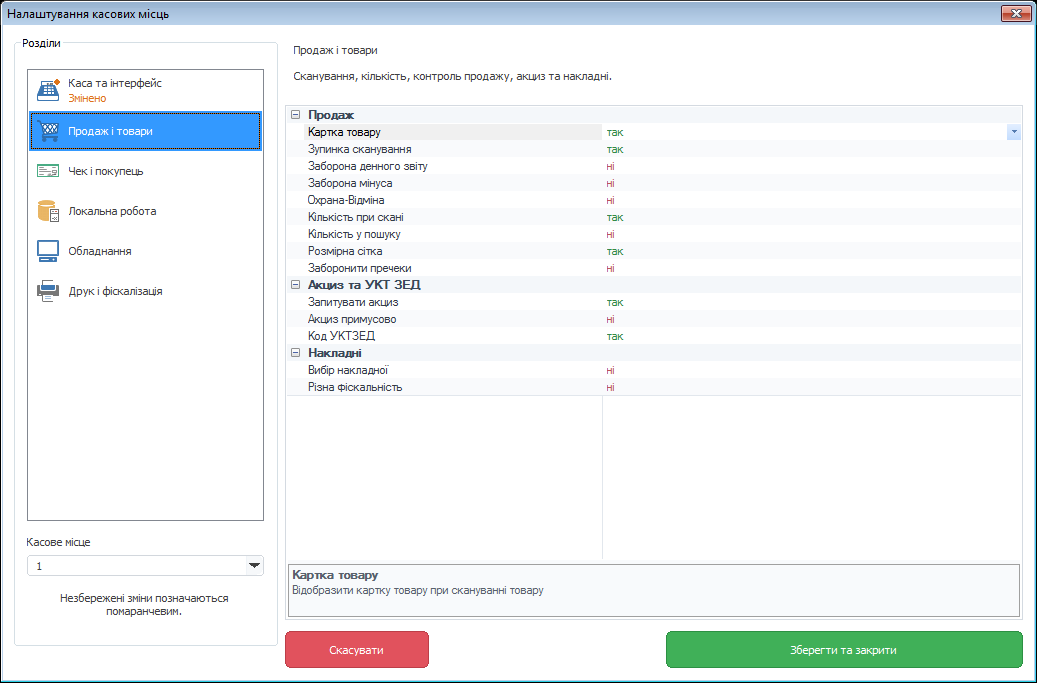Click Різна фіскальність value ні
Image resolution: width=1037 pixels, height=683 pixels.
tap(610, 387)
